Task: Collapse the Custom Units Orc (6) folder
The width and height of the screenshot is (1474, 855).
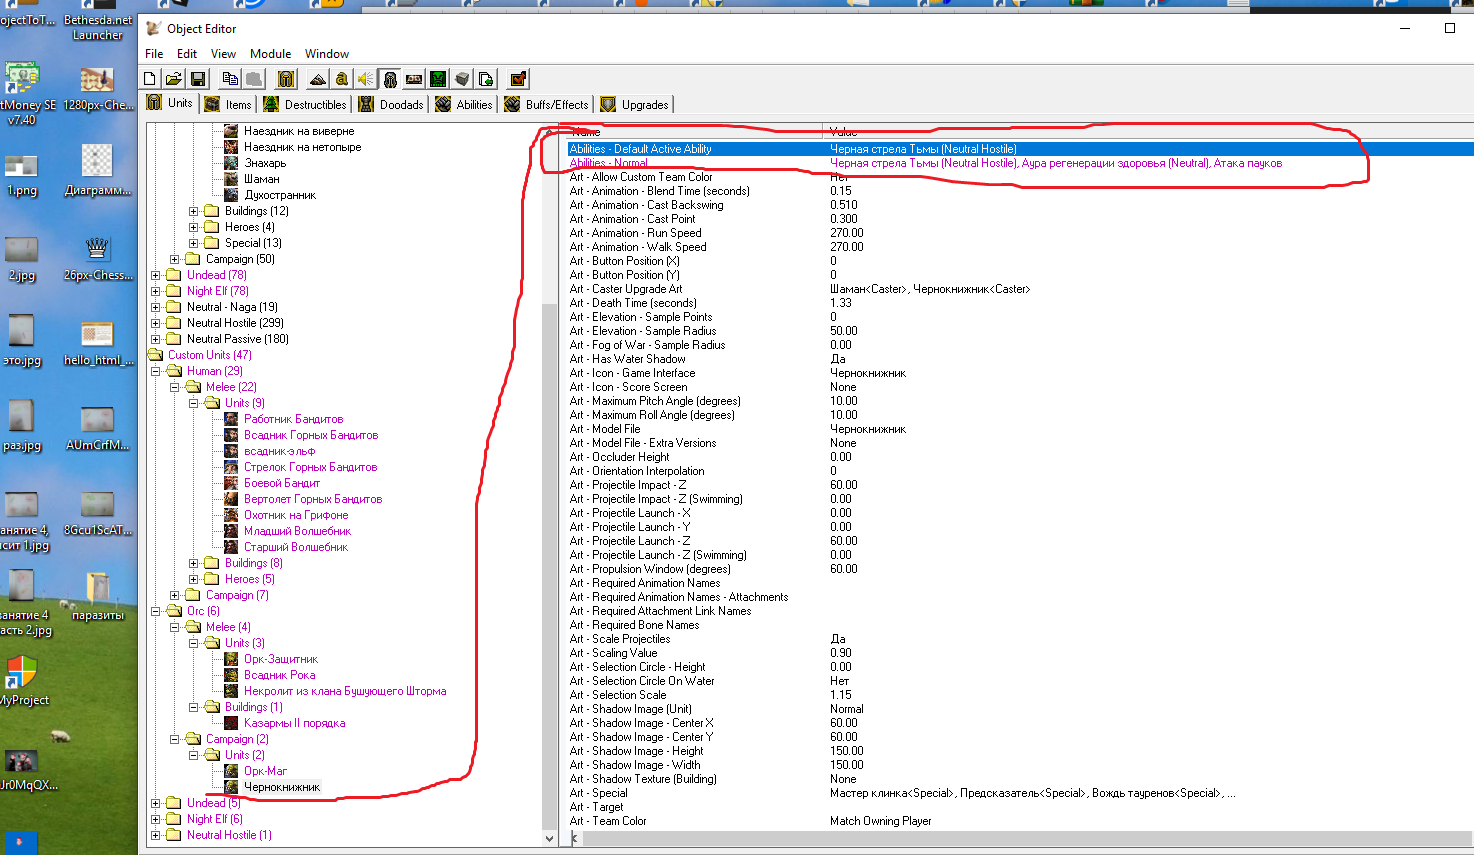Action: (x=156, y=611)
